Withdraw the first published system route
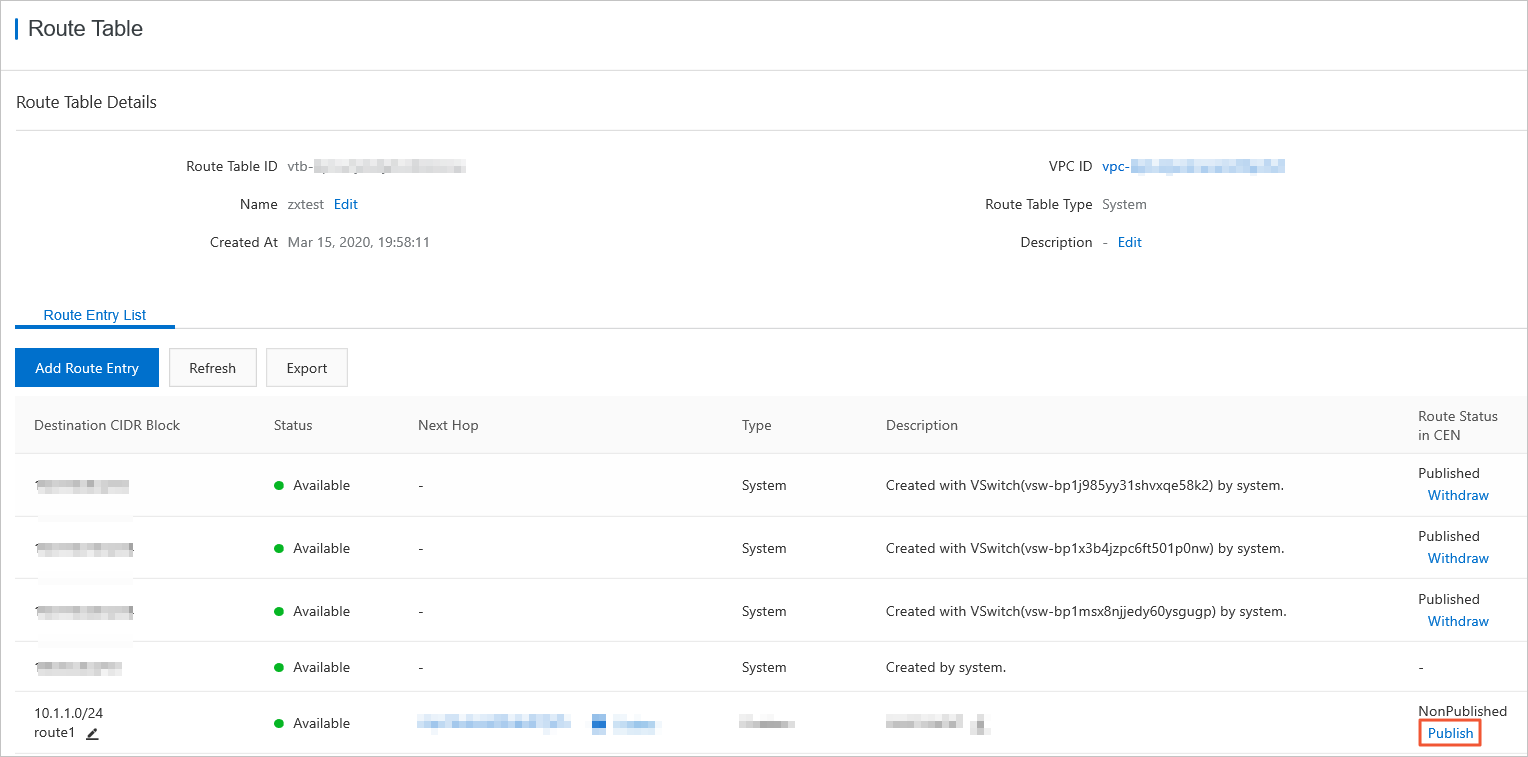 click(x=1457, y=495)
